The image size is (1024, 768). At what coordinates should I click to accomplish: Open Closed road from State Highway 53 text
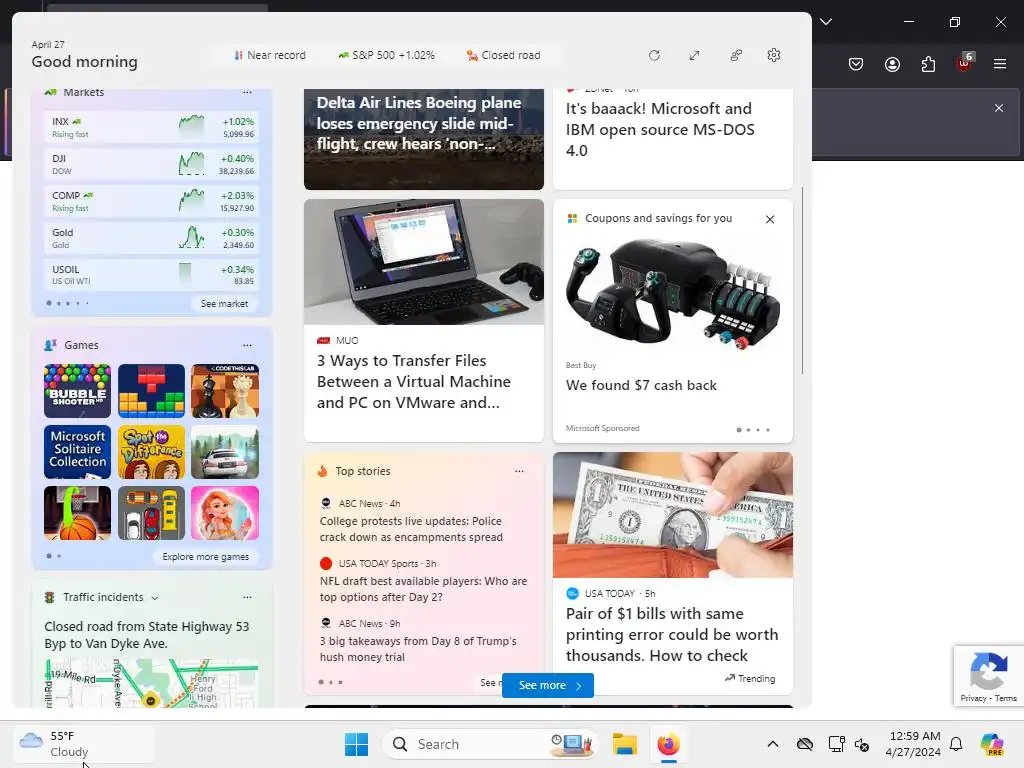146,635
